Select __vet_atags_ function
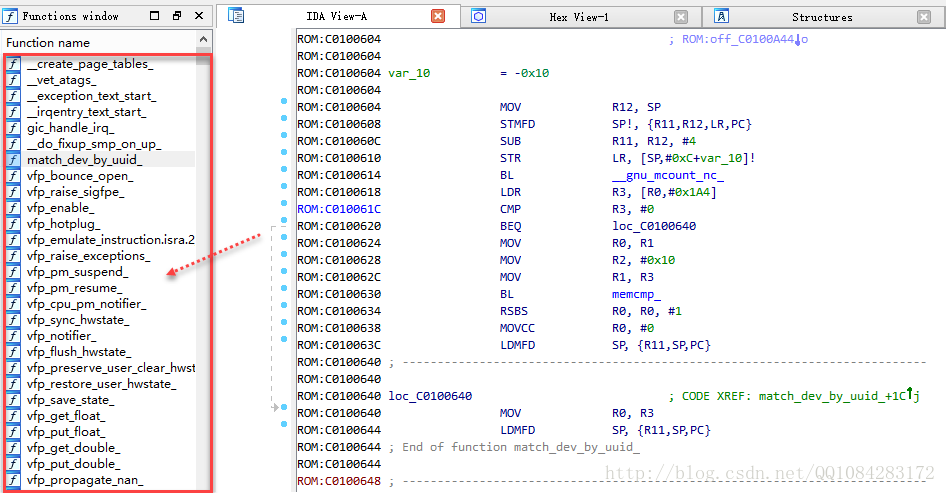 click(62, 80)
